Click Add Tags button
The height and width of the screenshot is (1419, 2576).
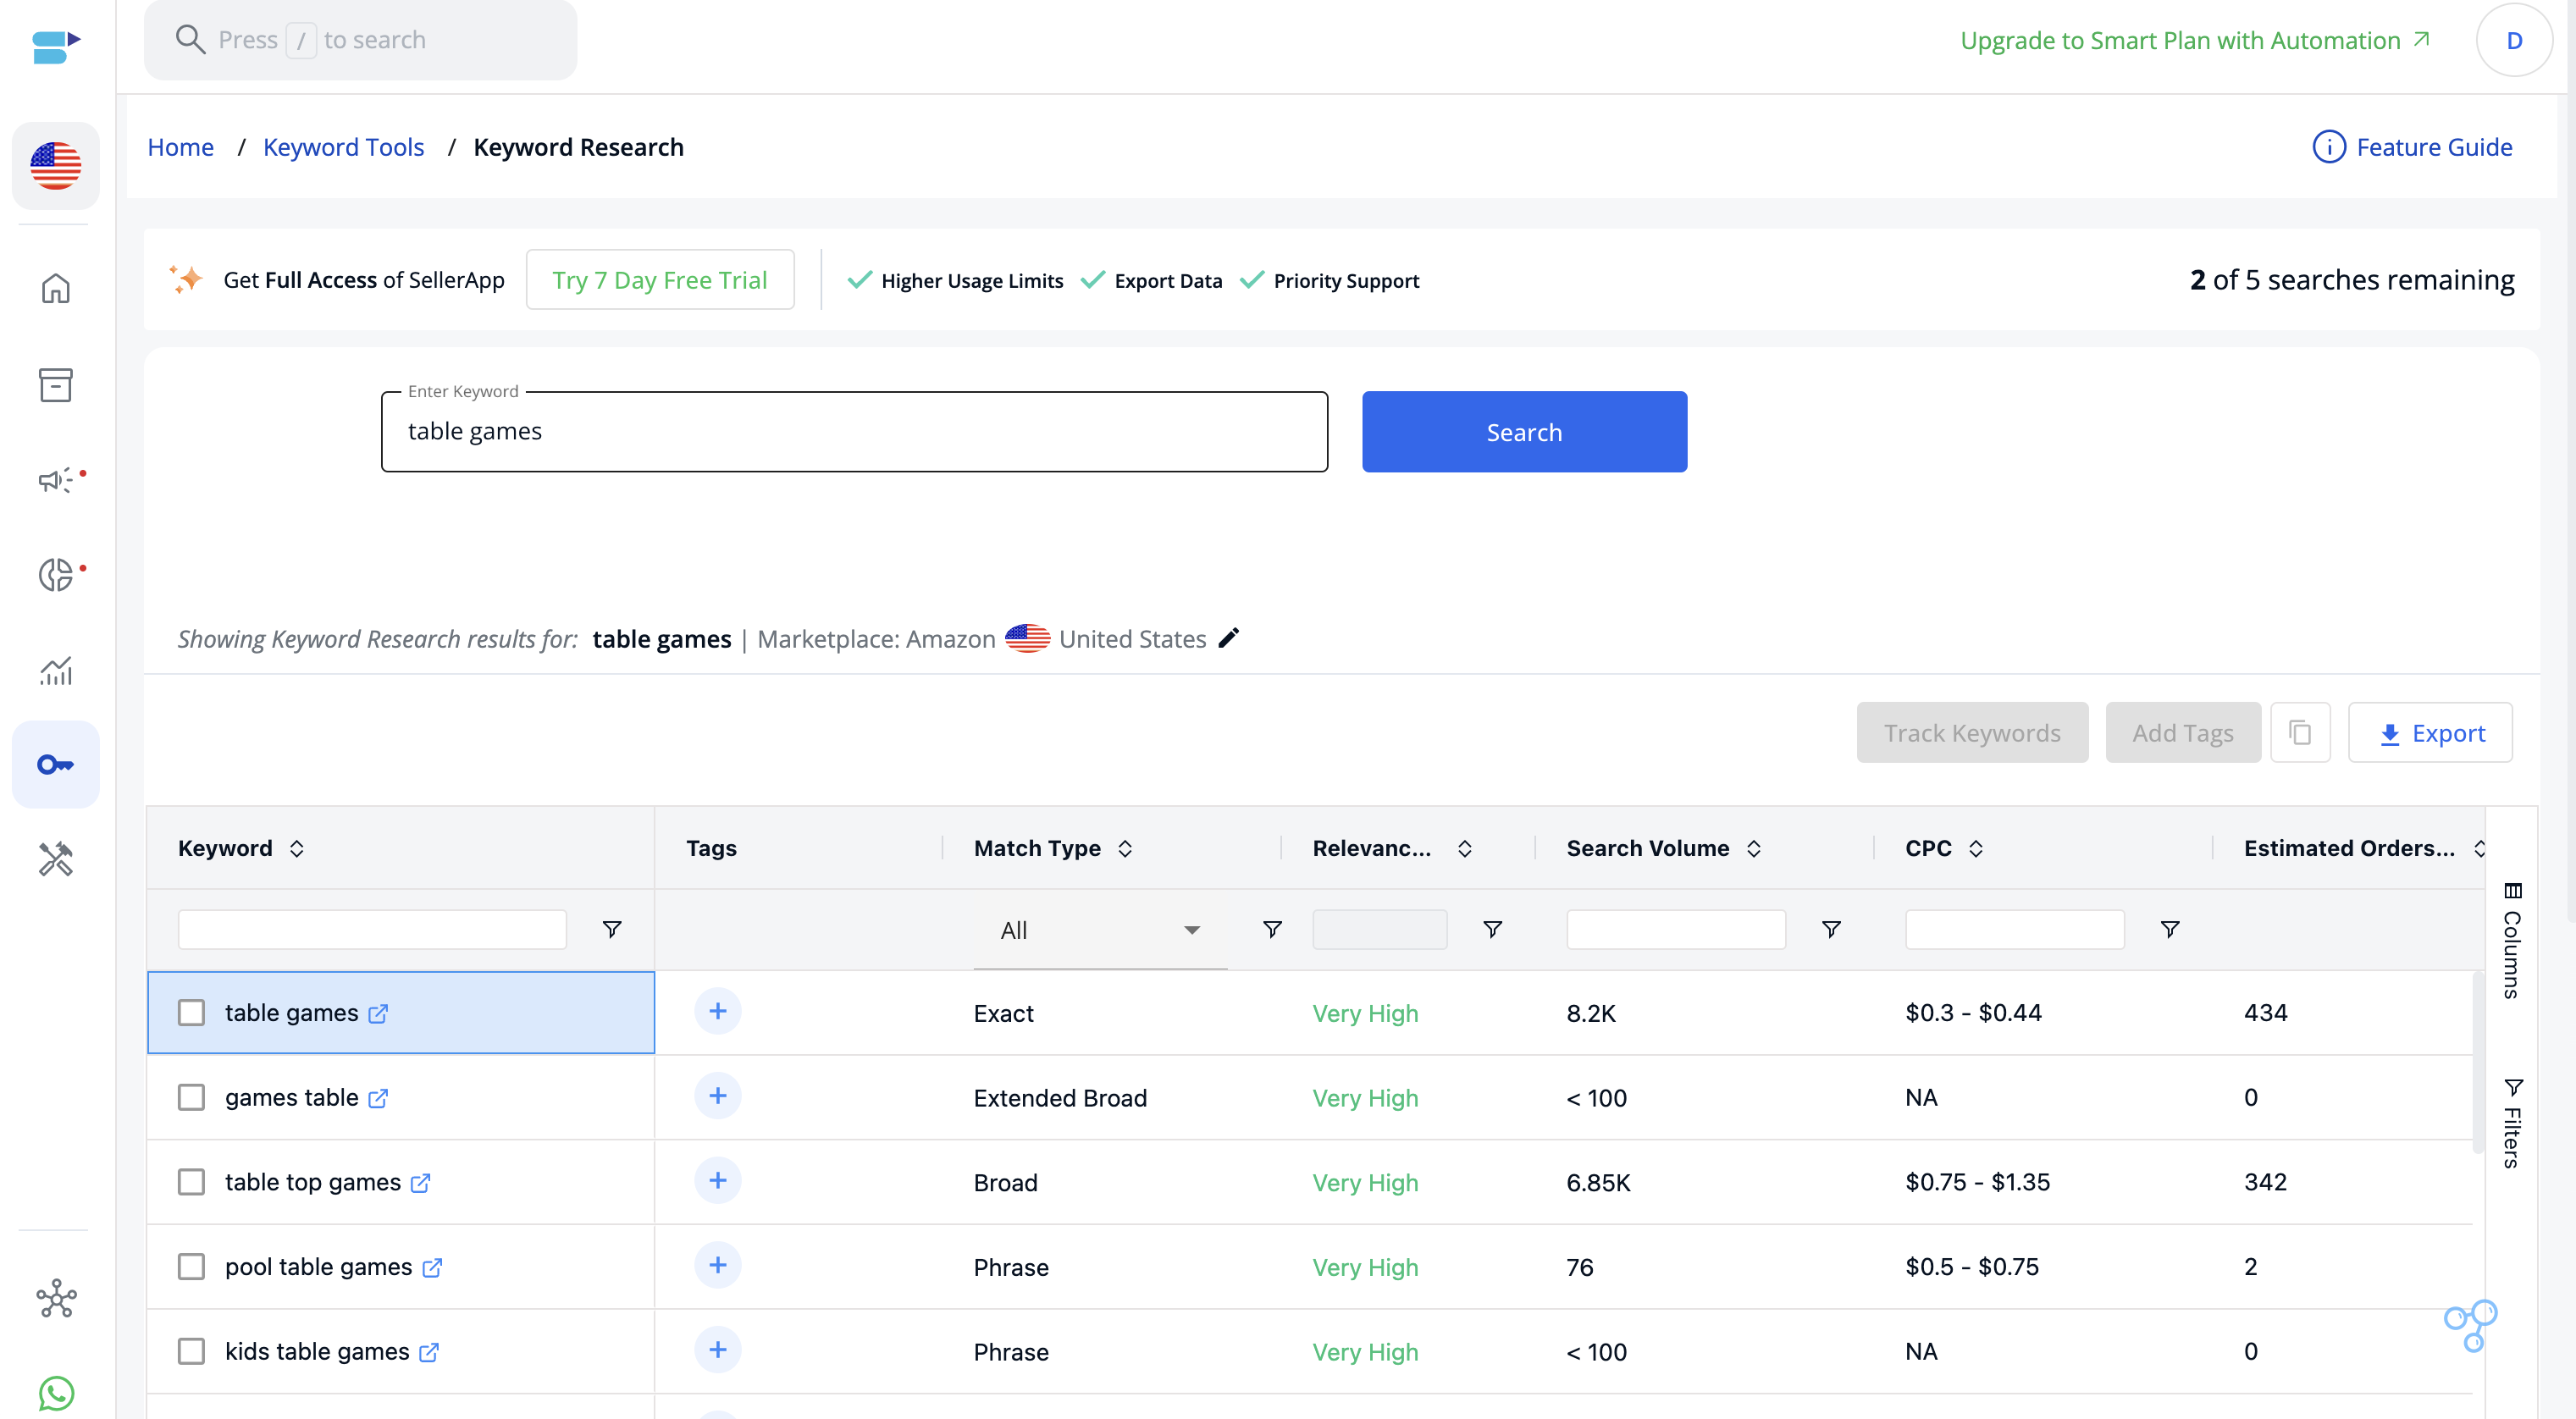(x=2183, y=733)
